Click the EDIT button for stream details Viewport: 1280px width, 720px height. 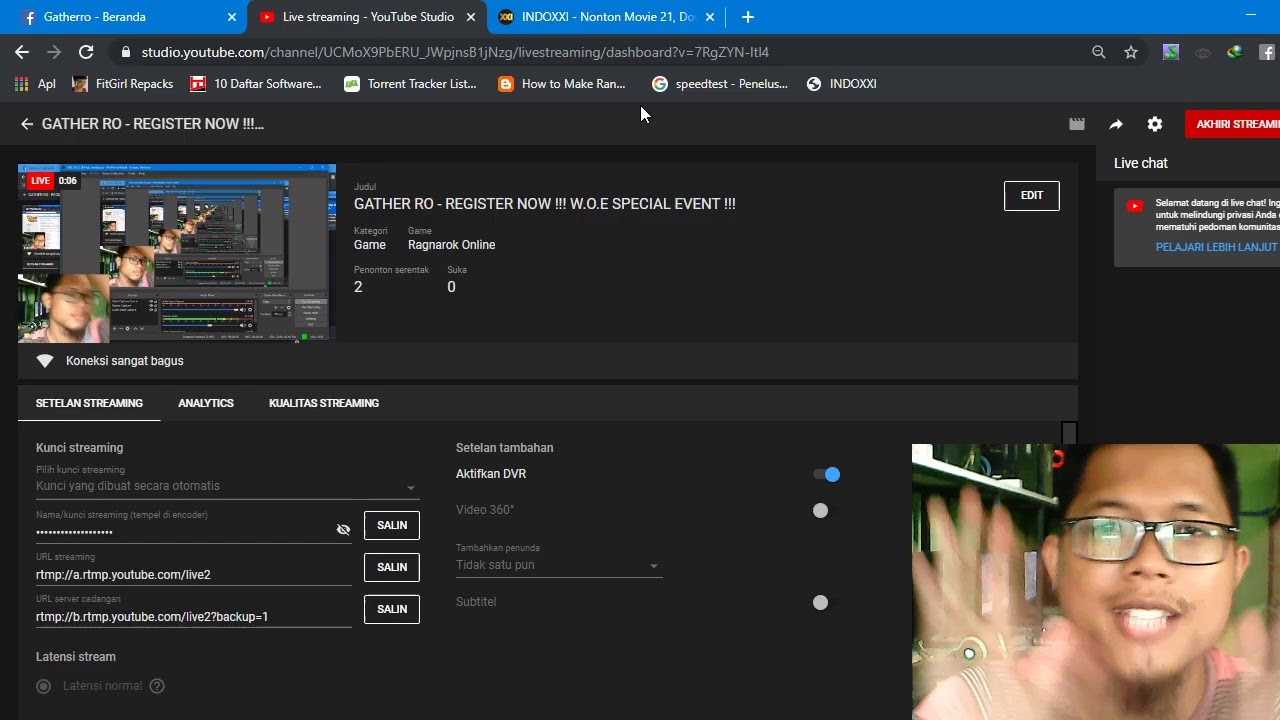pos(1032,196)
